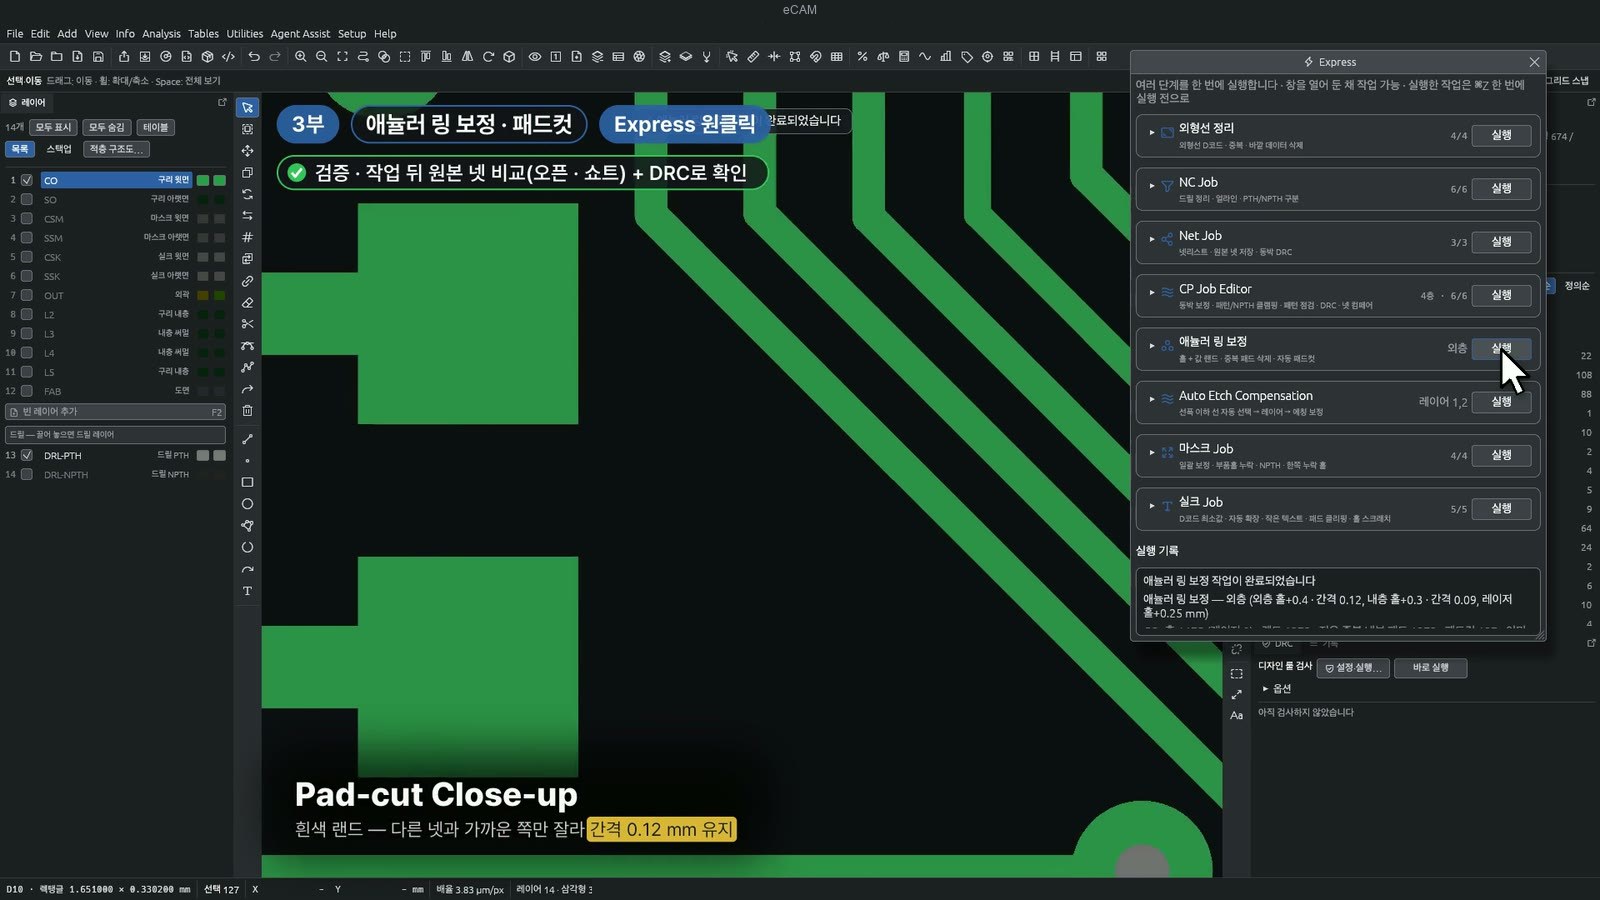Click the 모두 숨김 button
The image size is (1600, 900).
pos(106,127)
